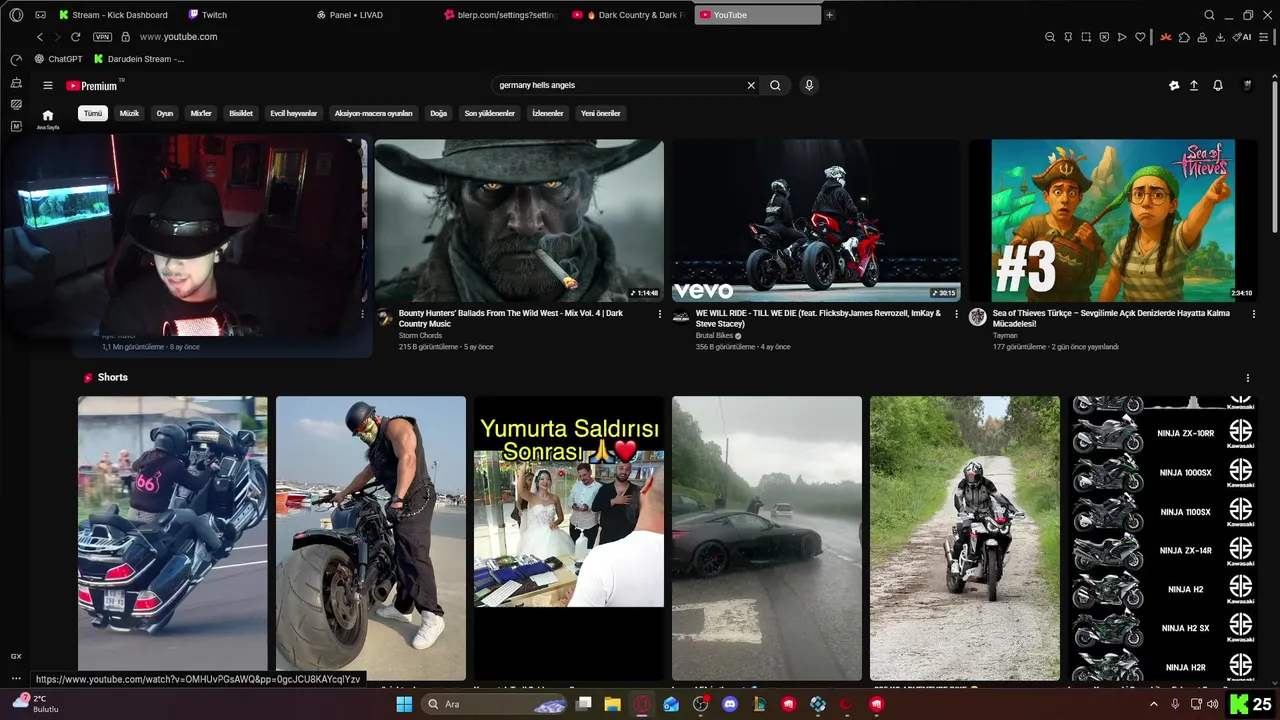Click the site lock icon in address bar
1280x720 pixels.
click(x=125, y=37)
